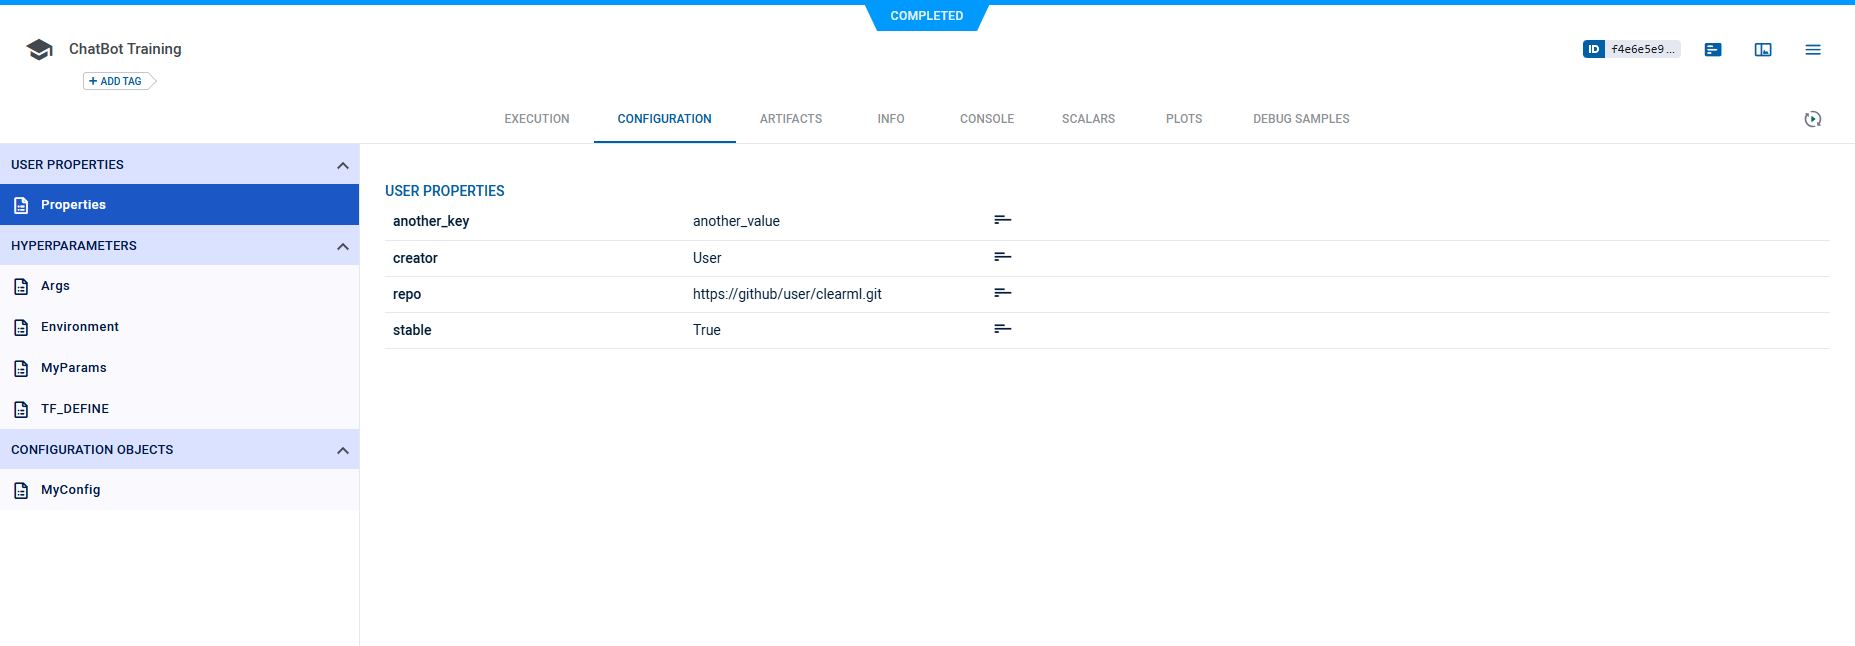1855x646 pixels.
Task: Open the MyConfig configuration object
Action: click(x=70, y=490)
